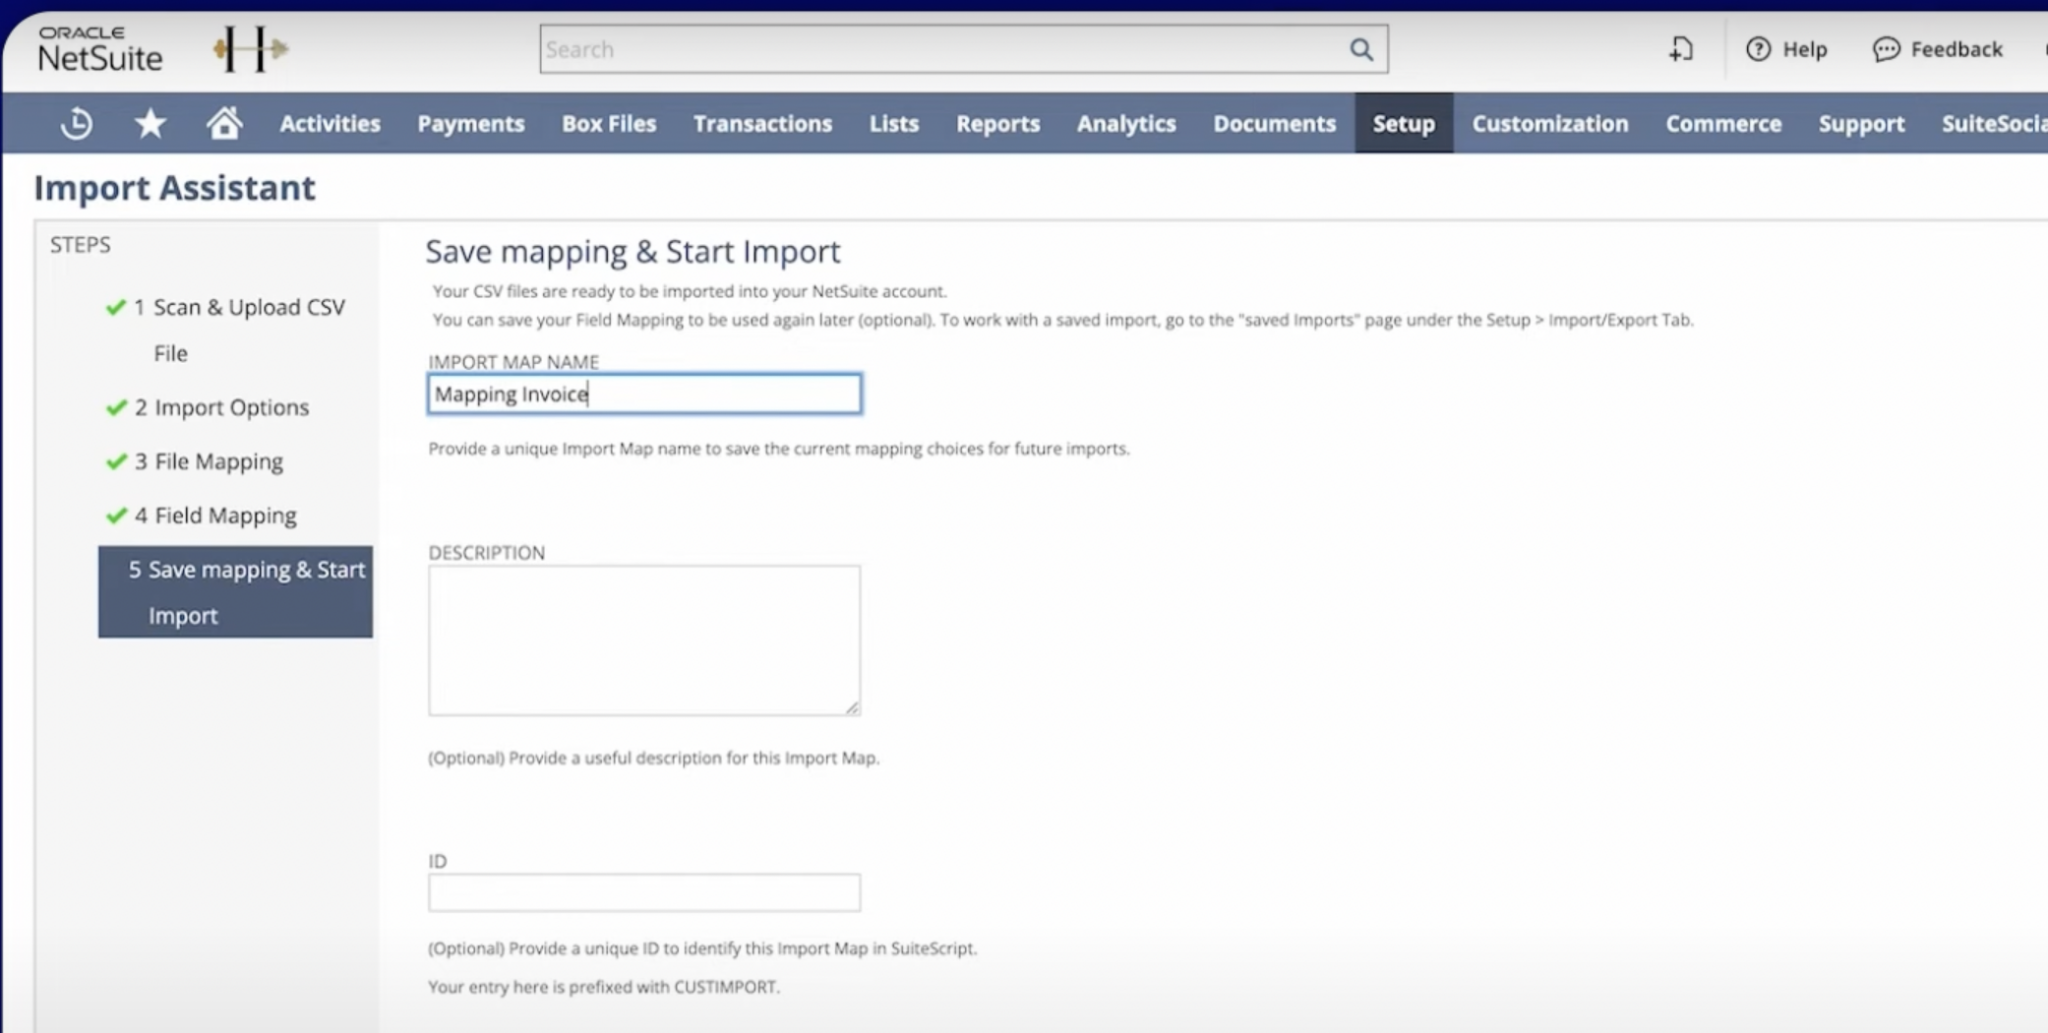Click inside the Import Map Name field
Image resolution: width=2048 pixels, height=1033 pixels.
click(644, 394)
